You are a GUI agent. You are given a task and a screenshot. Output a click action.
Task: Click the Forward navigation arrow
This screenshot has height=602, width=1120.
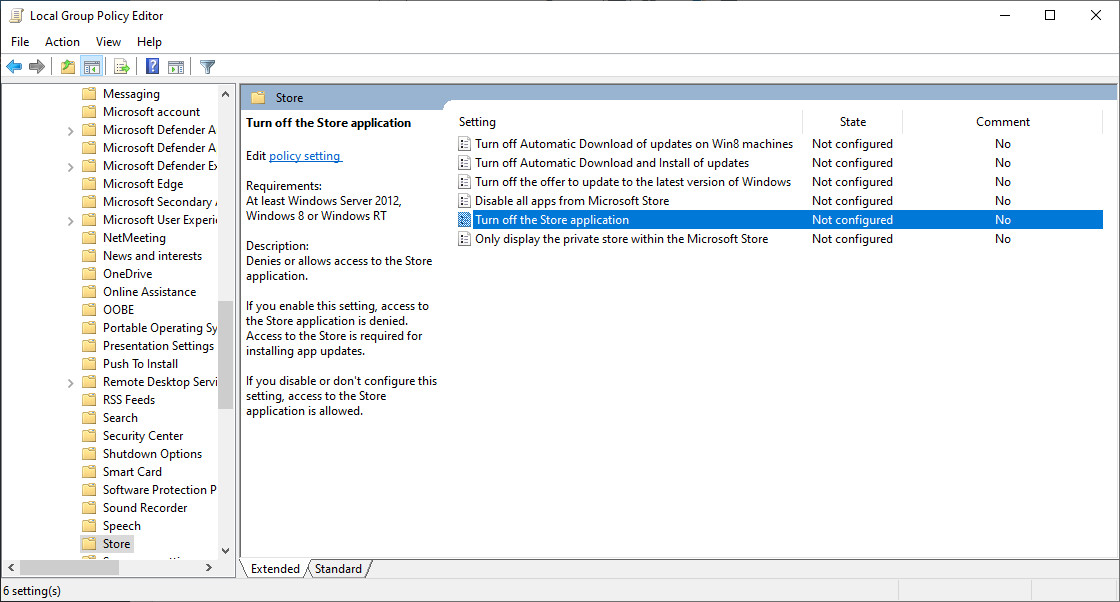point(37,66)
